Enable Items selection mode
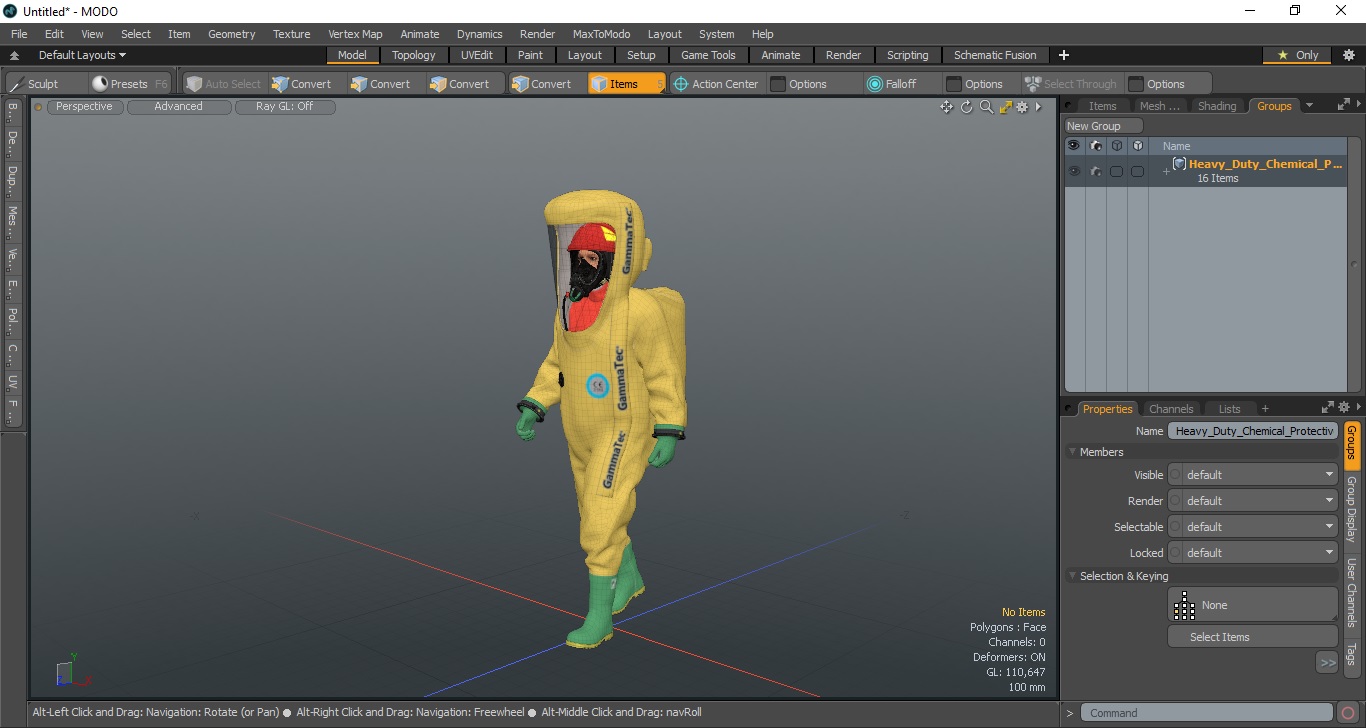This screenshot has height=728, width=1366. pos(626,84)
